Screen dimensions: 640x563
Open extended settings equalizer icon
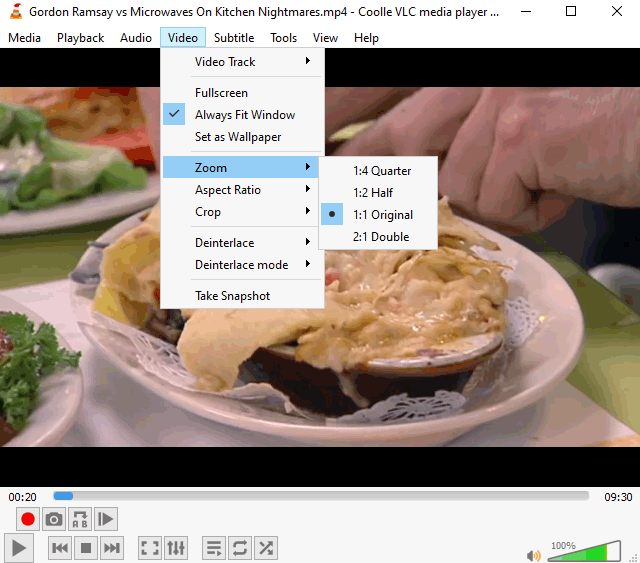(x=176, y=548)
